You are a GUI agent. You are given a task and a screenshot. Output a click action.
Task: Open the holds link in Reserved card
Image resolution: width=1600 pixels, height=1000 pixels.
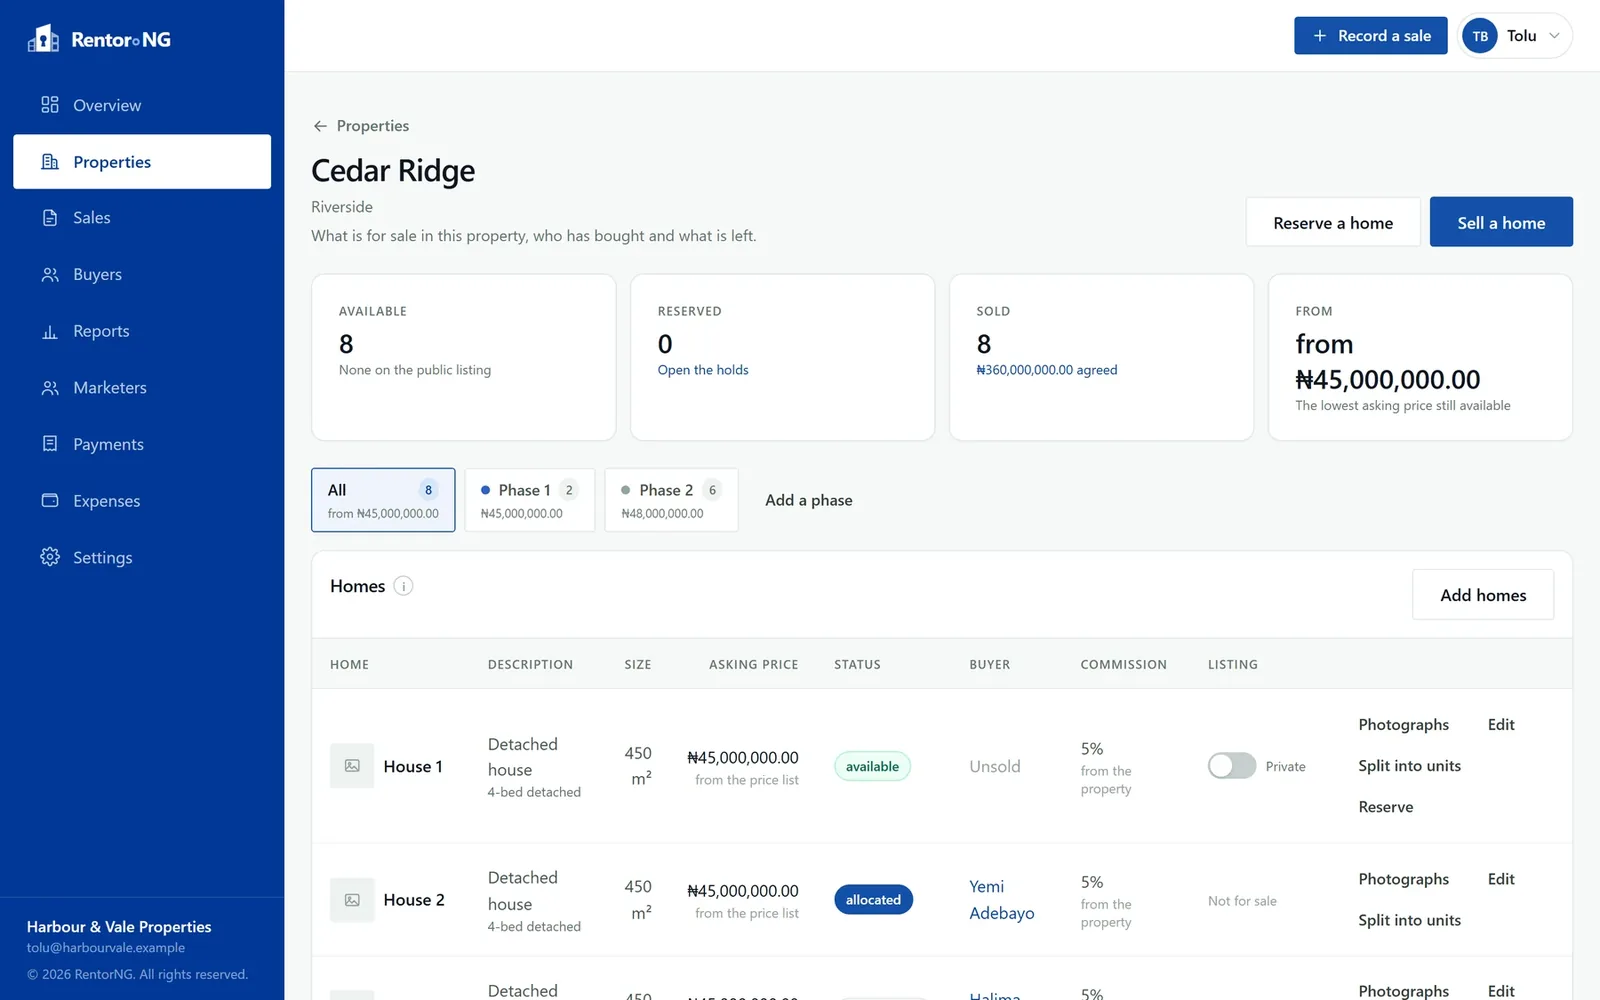coord(703,370)
